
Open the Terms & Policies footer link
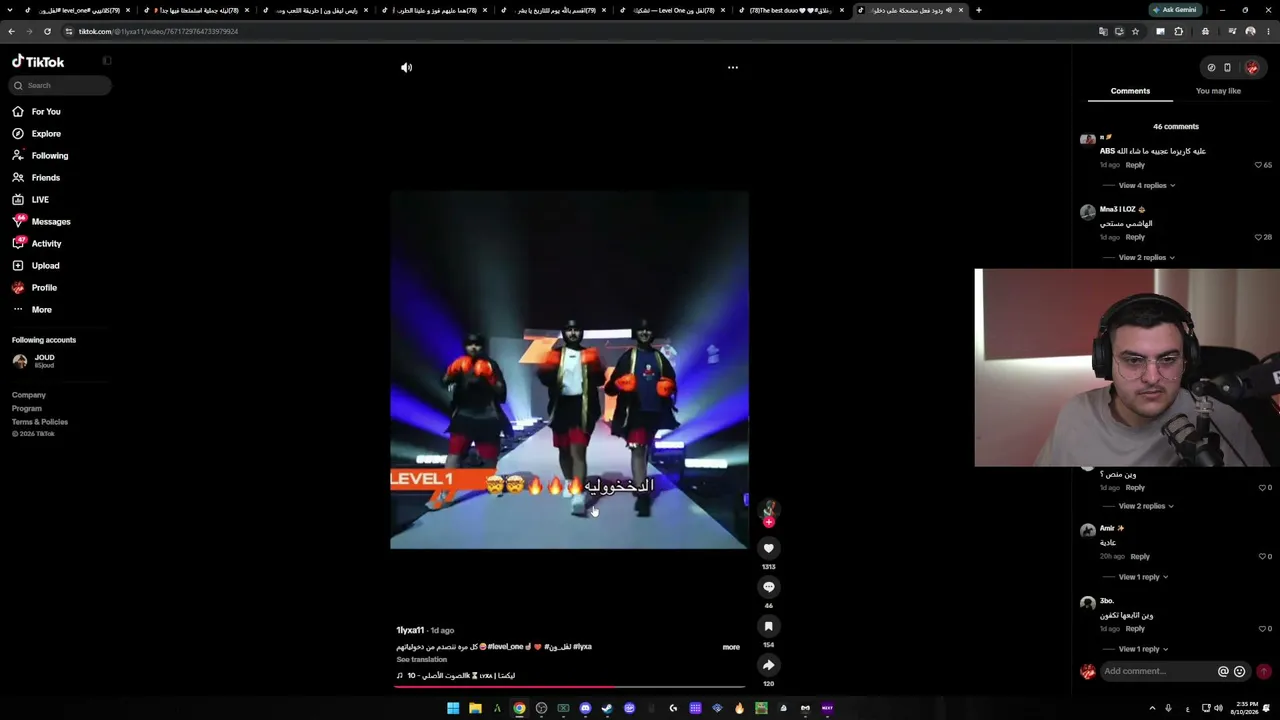[40, 422]
